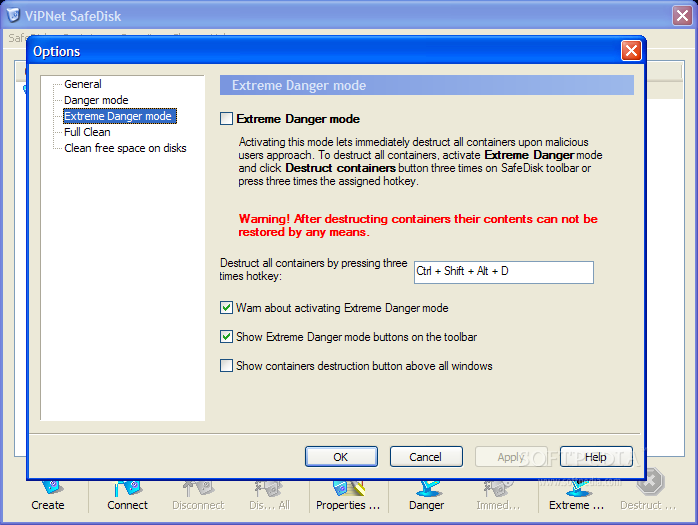
Task: Click the Create toolbar icon in SafeDisk
Action: (48, 495)
